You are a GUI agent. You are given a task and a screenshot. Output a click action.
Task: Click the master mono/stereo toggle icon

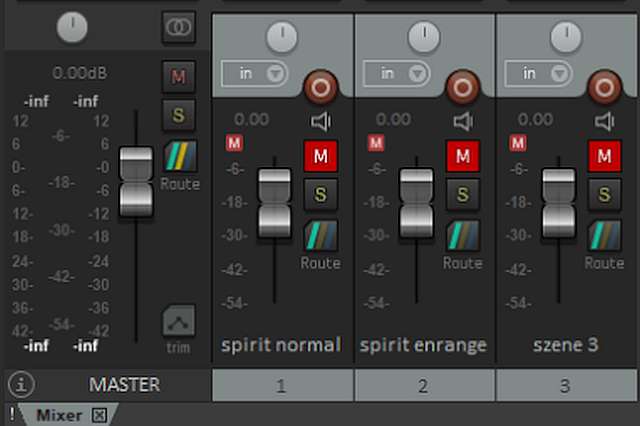[178, 27]
